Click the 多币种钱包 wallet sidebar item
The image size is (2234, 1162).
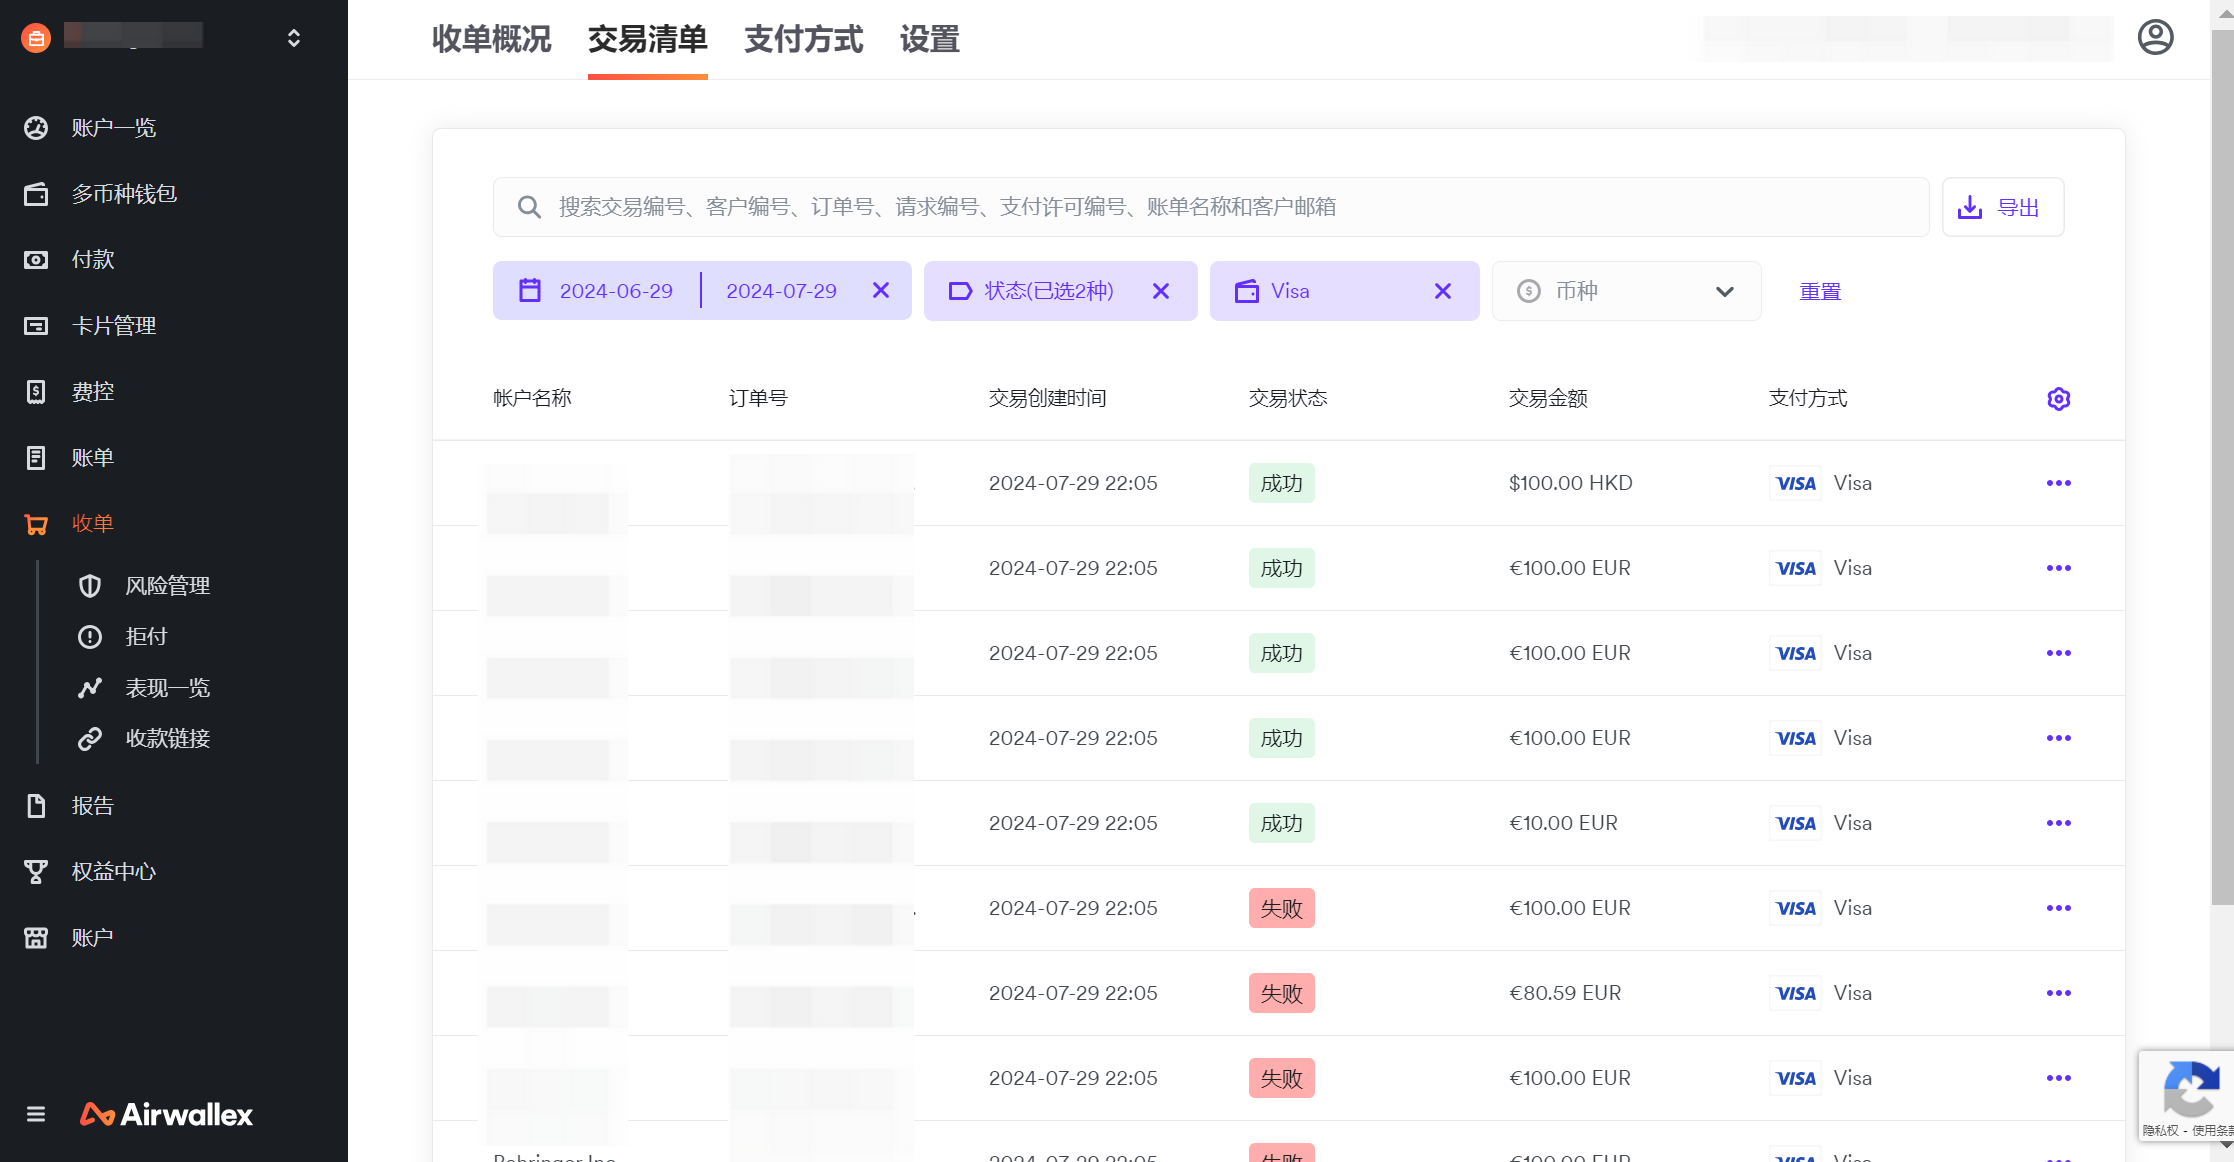124,194
